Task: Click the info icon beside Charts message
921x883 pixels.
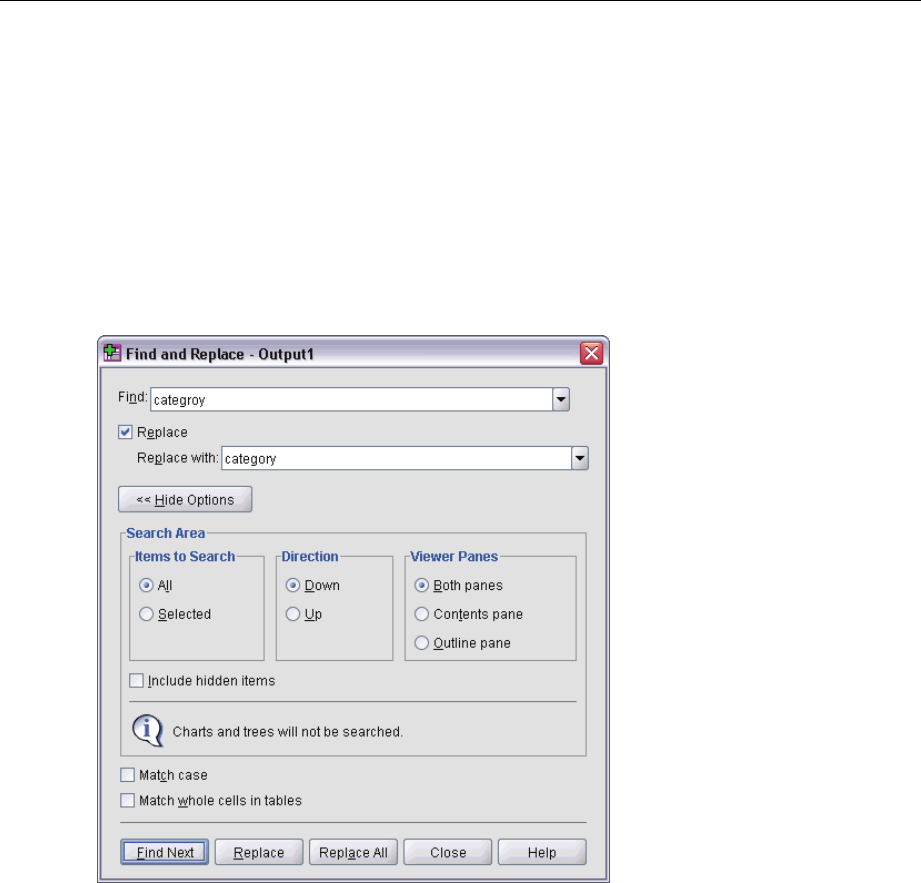Action: 147,730
